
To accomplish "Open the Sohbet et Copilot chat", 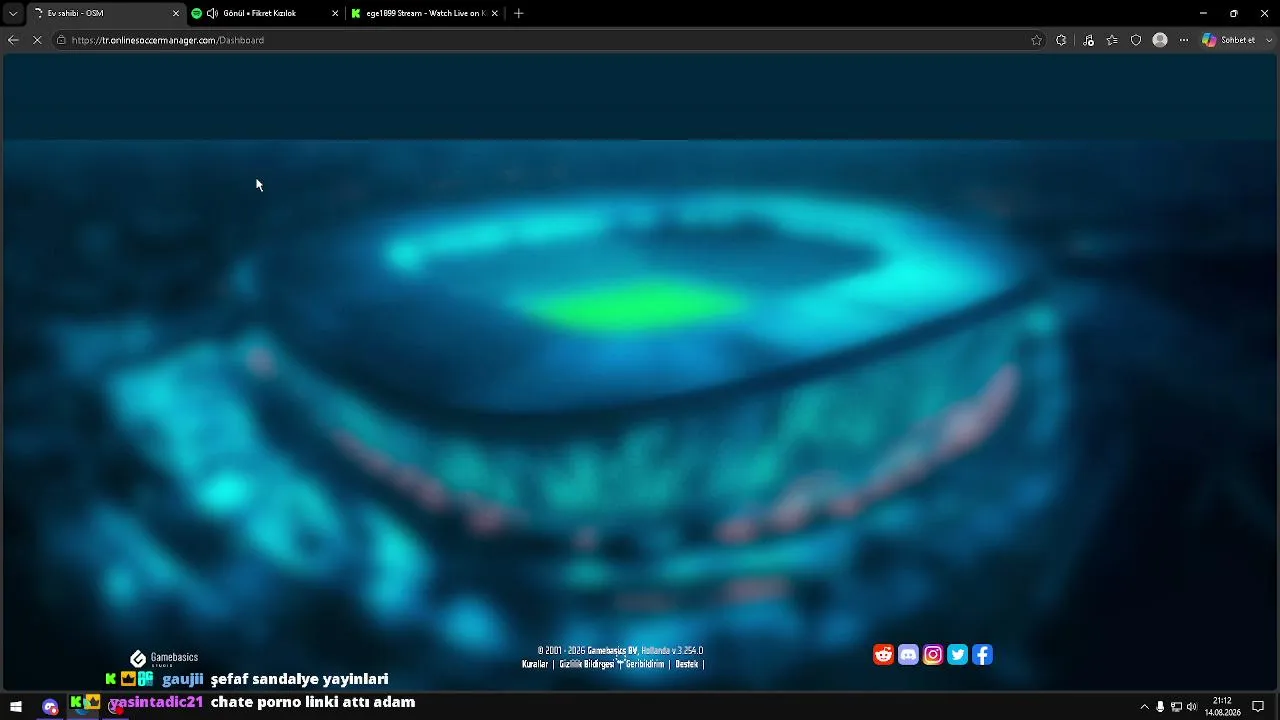I will (x=1229, y=40).
